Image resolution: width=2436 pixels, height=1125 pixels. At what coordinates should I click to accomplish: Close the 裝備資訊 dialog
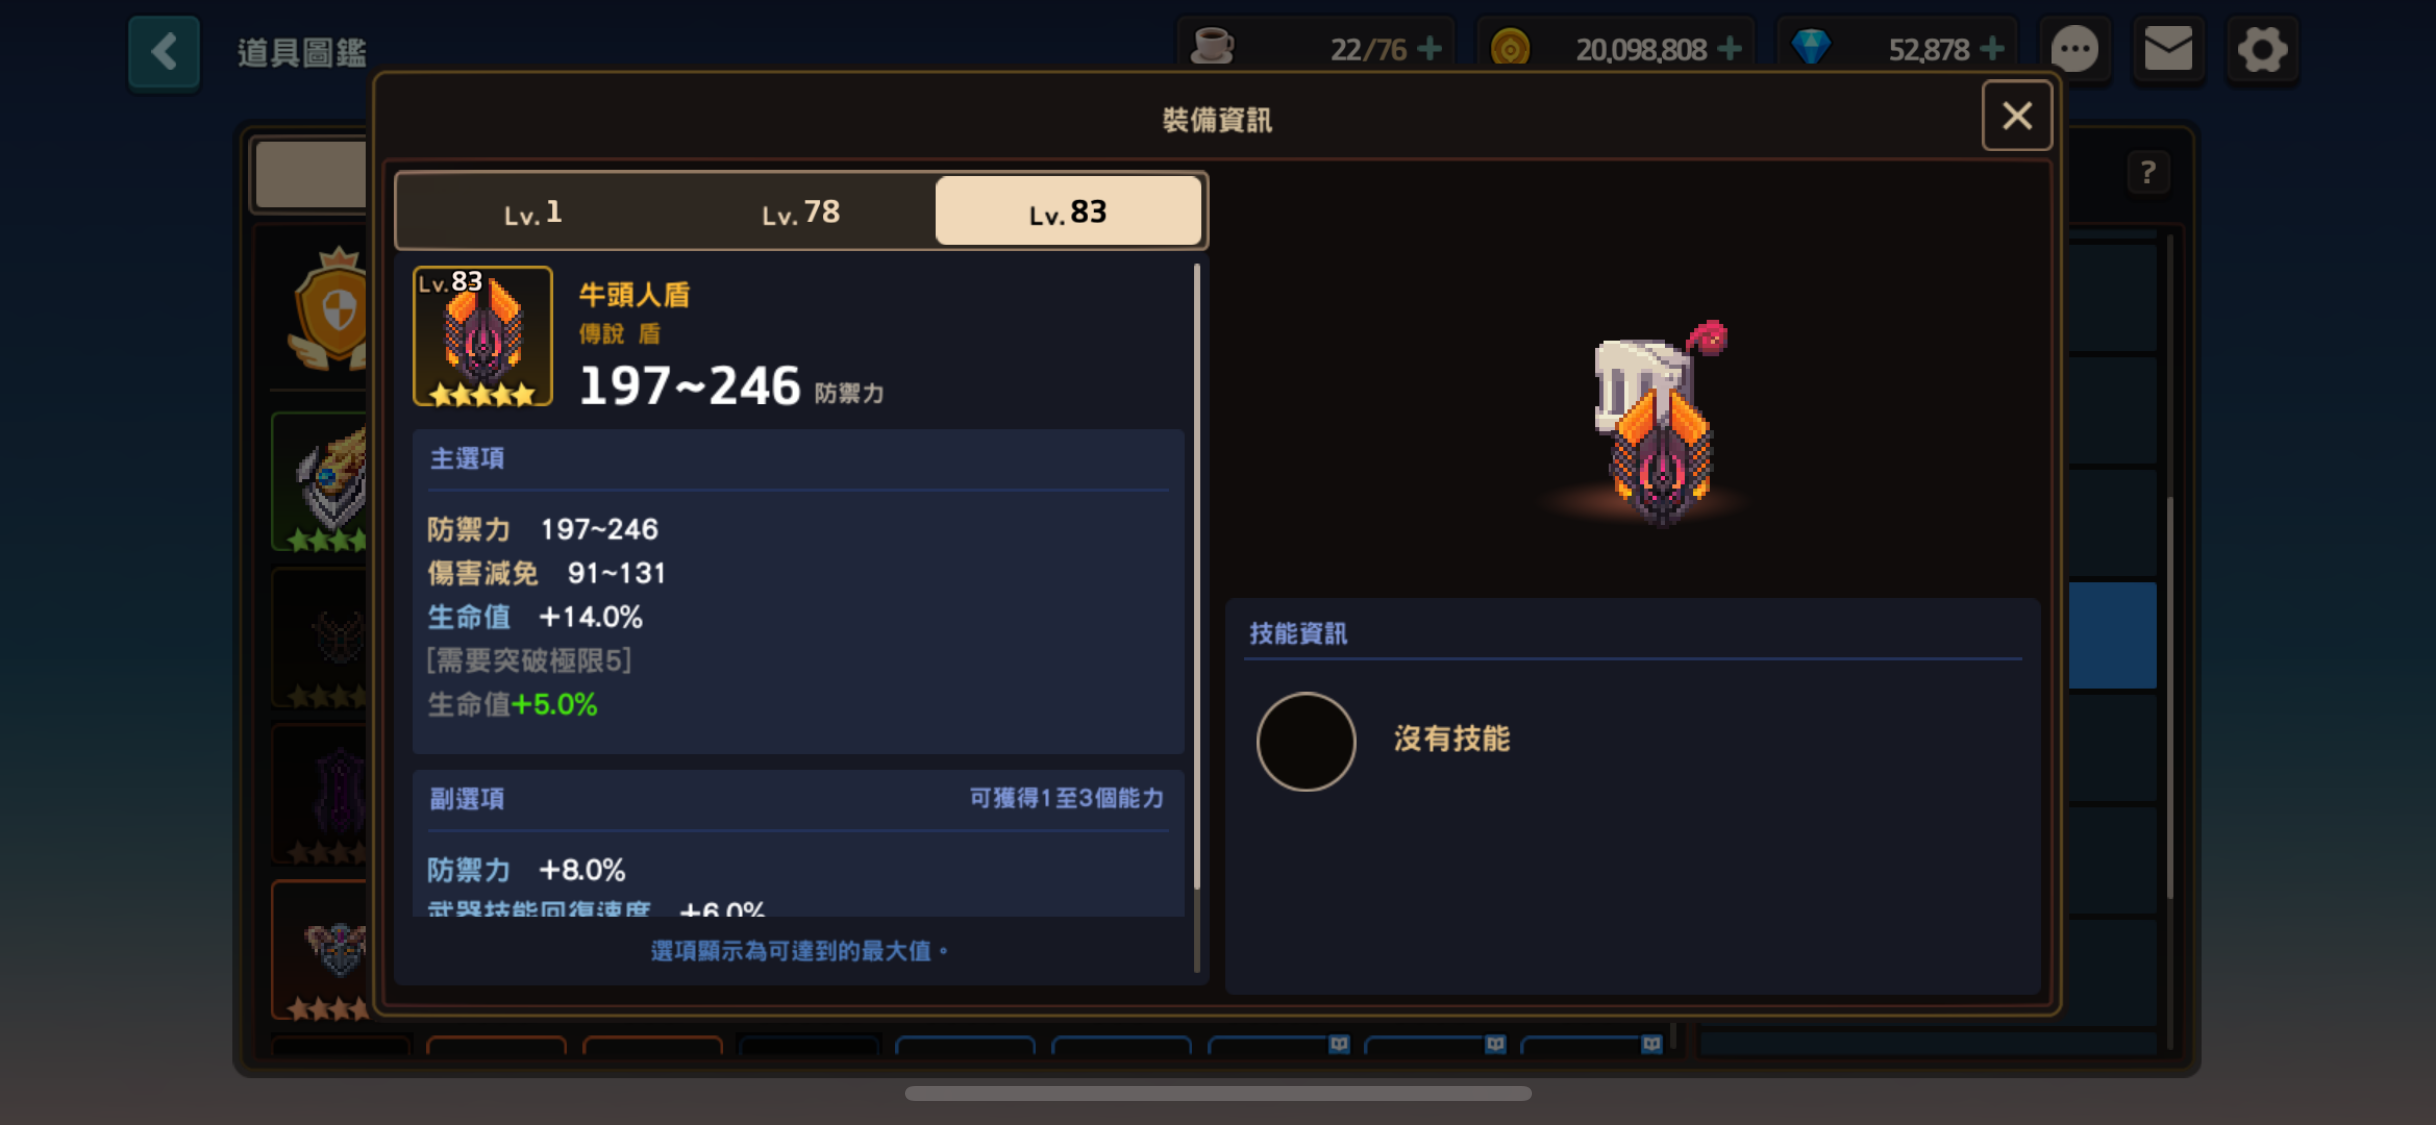tap(2016, 116)
